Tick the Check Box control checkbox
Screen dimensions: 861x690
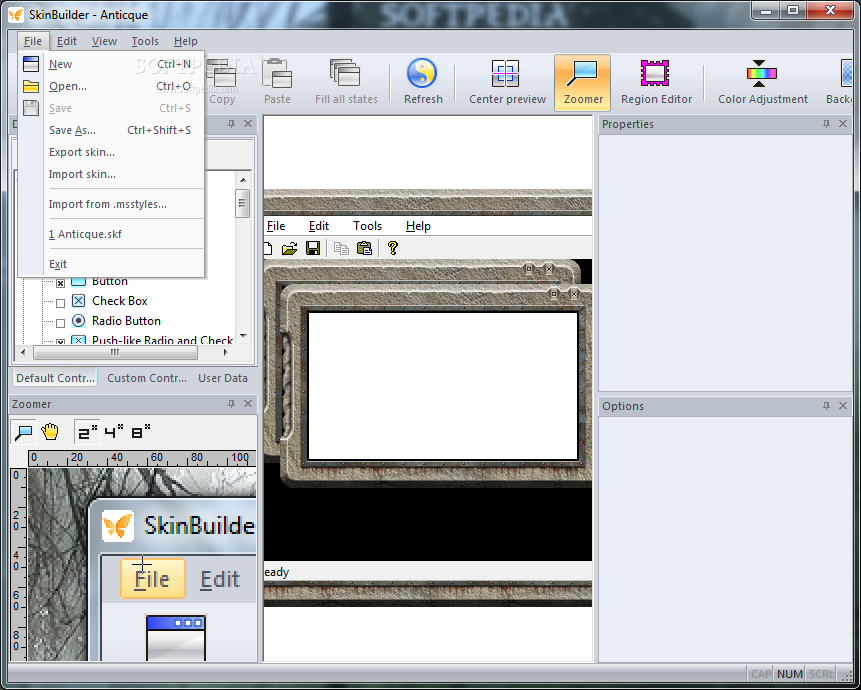tap(60, 303)
